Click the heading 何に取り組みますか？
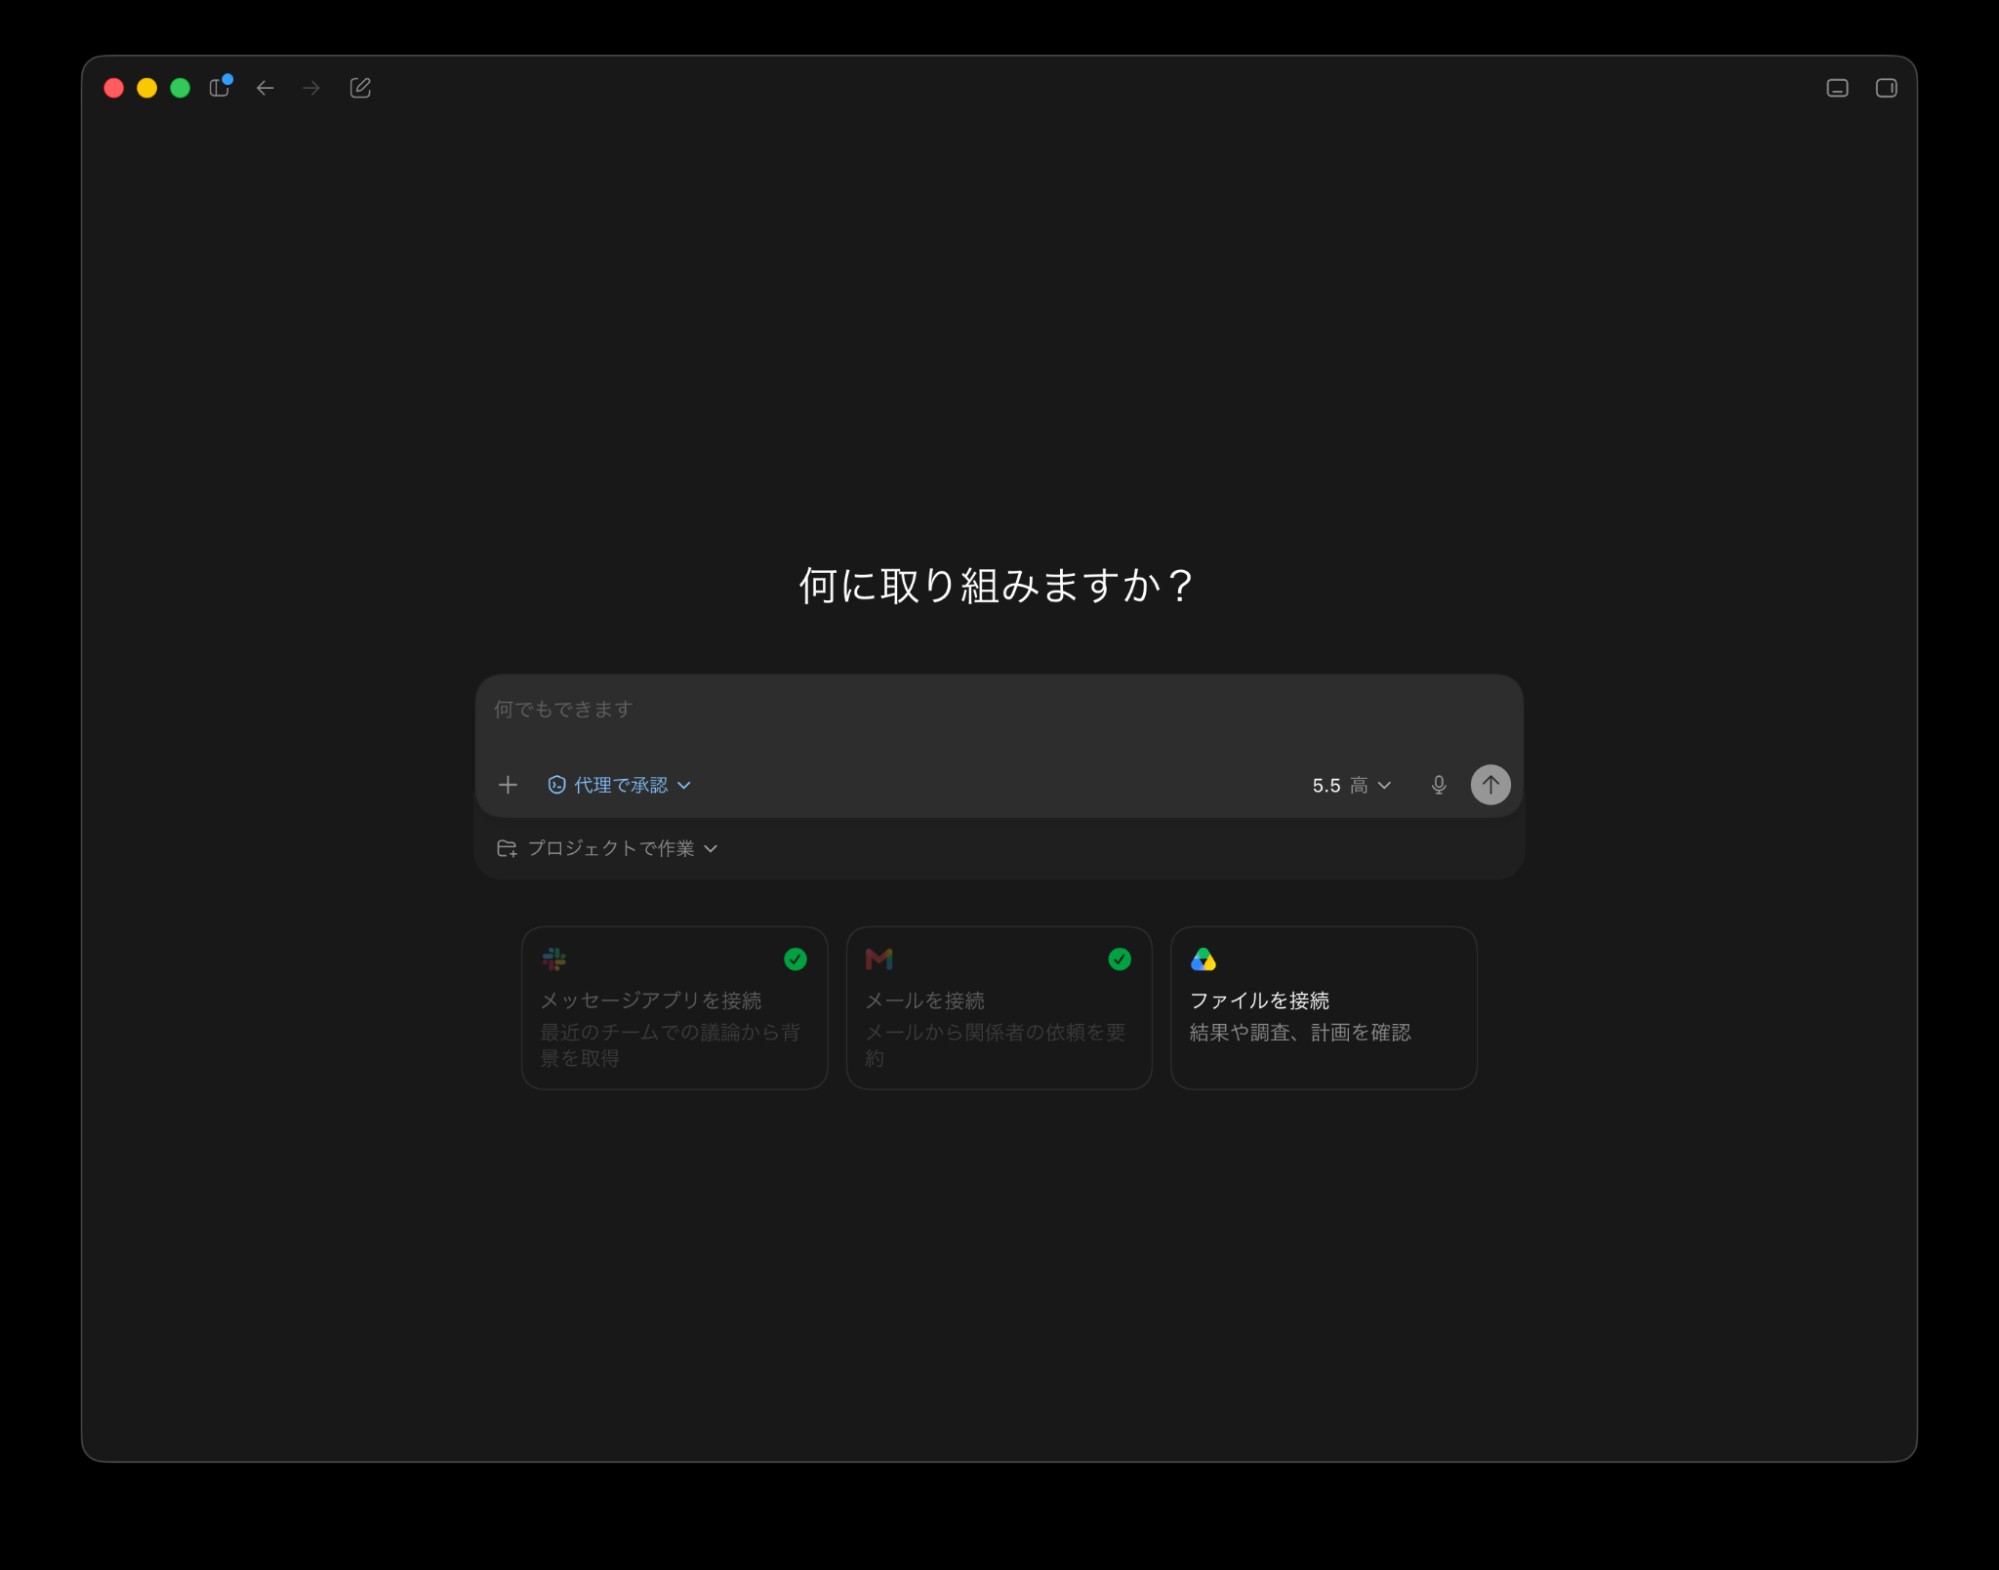This screenshot has height=1570, width=1999. tap(996, 586)
